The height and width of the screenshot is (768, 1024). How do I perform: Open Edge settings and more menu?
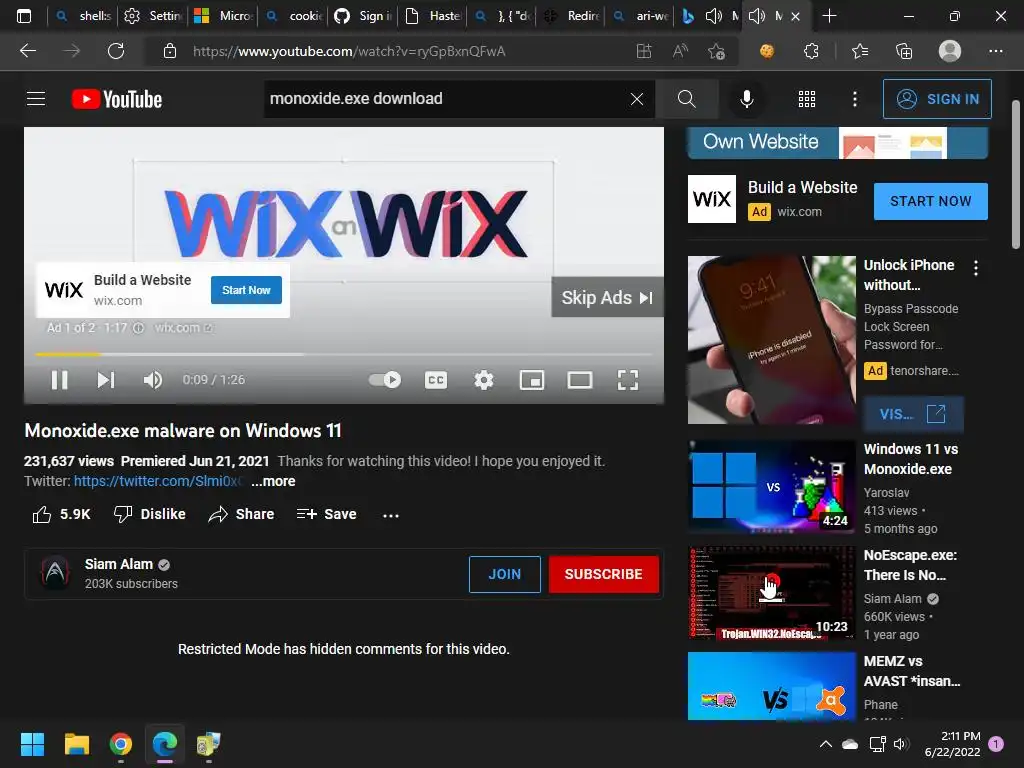tap(995, 51)
